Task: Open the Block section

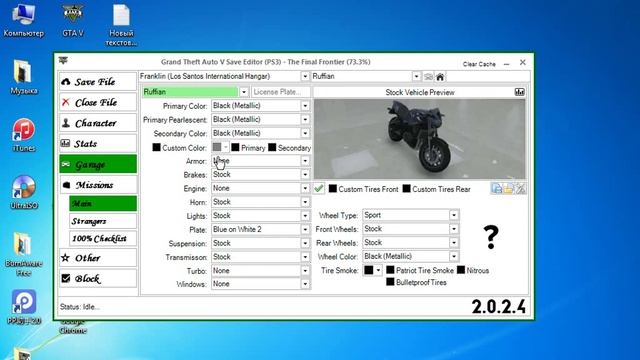Action: pos(98,278)
